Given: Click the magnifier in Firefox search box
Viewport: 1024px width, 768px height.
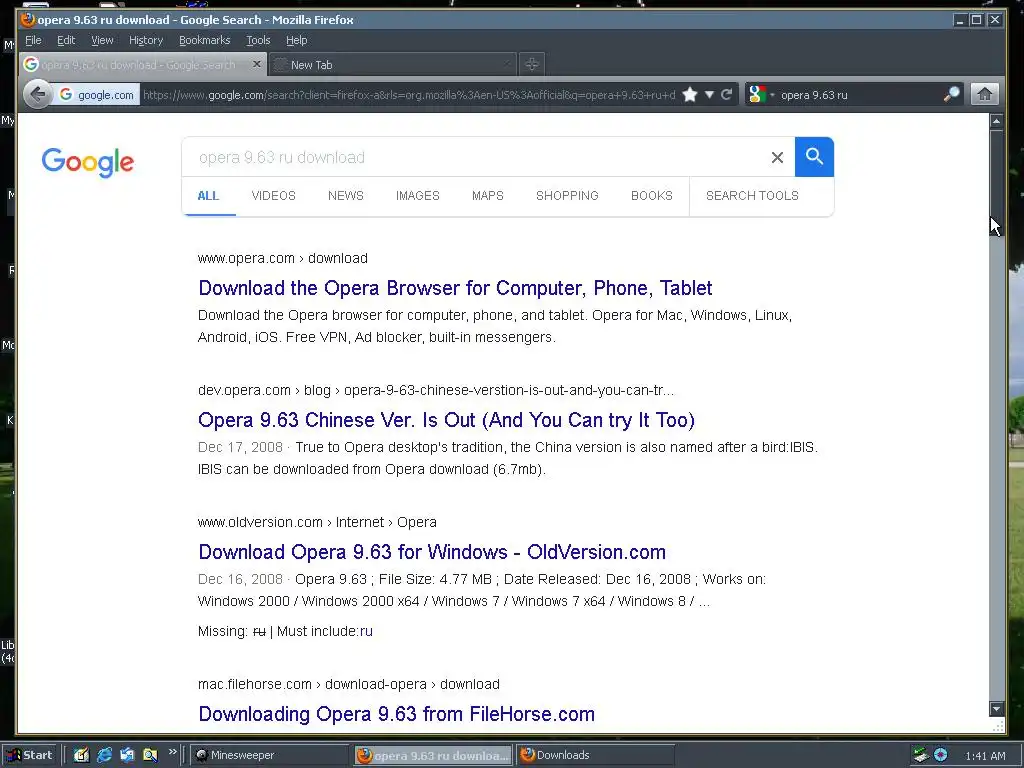Looking at the screenshot, I should click(x=952, y=95).
